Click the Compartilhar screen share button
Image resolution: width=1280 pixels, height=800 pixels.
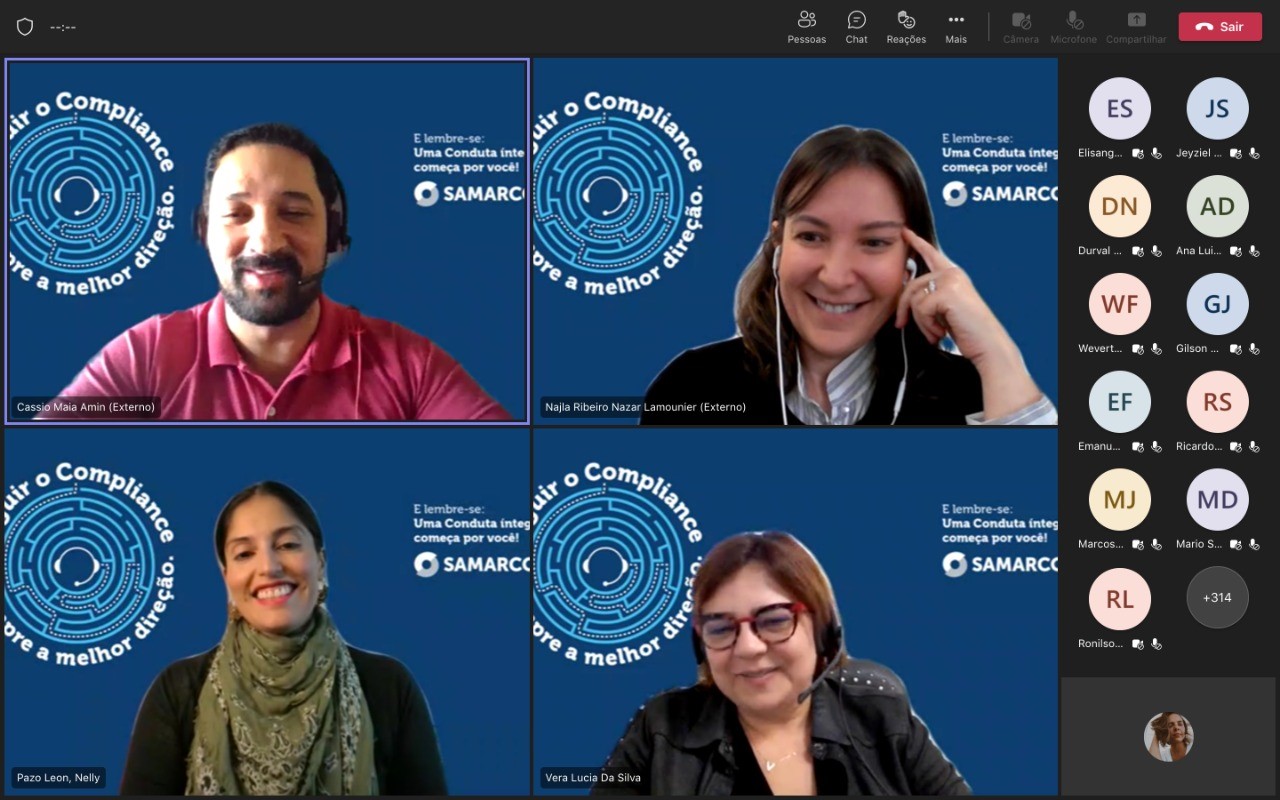point(1136,27)
